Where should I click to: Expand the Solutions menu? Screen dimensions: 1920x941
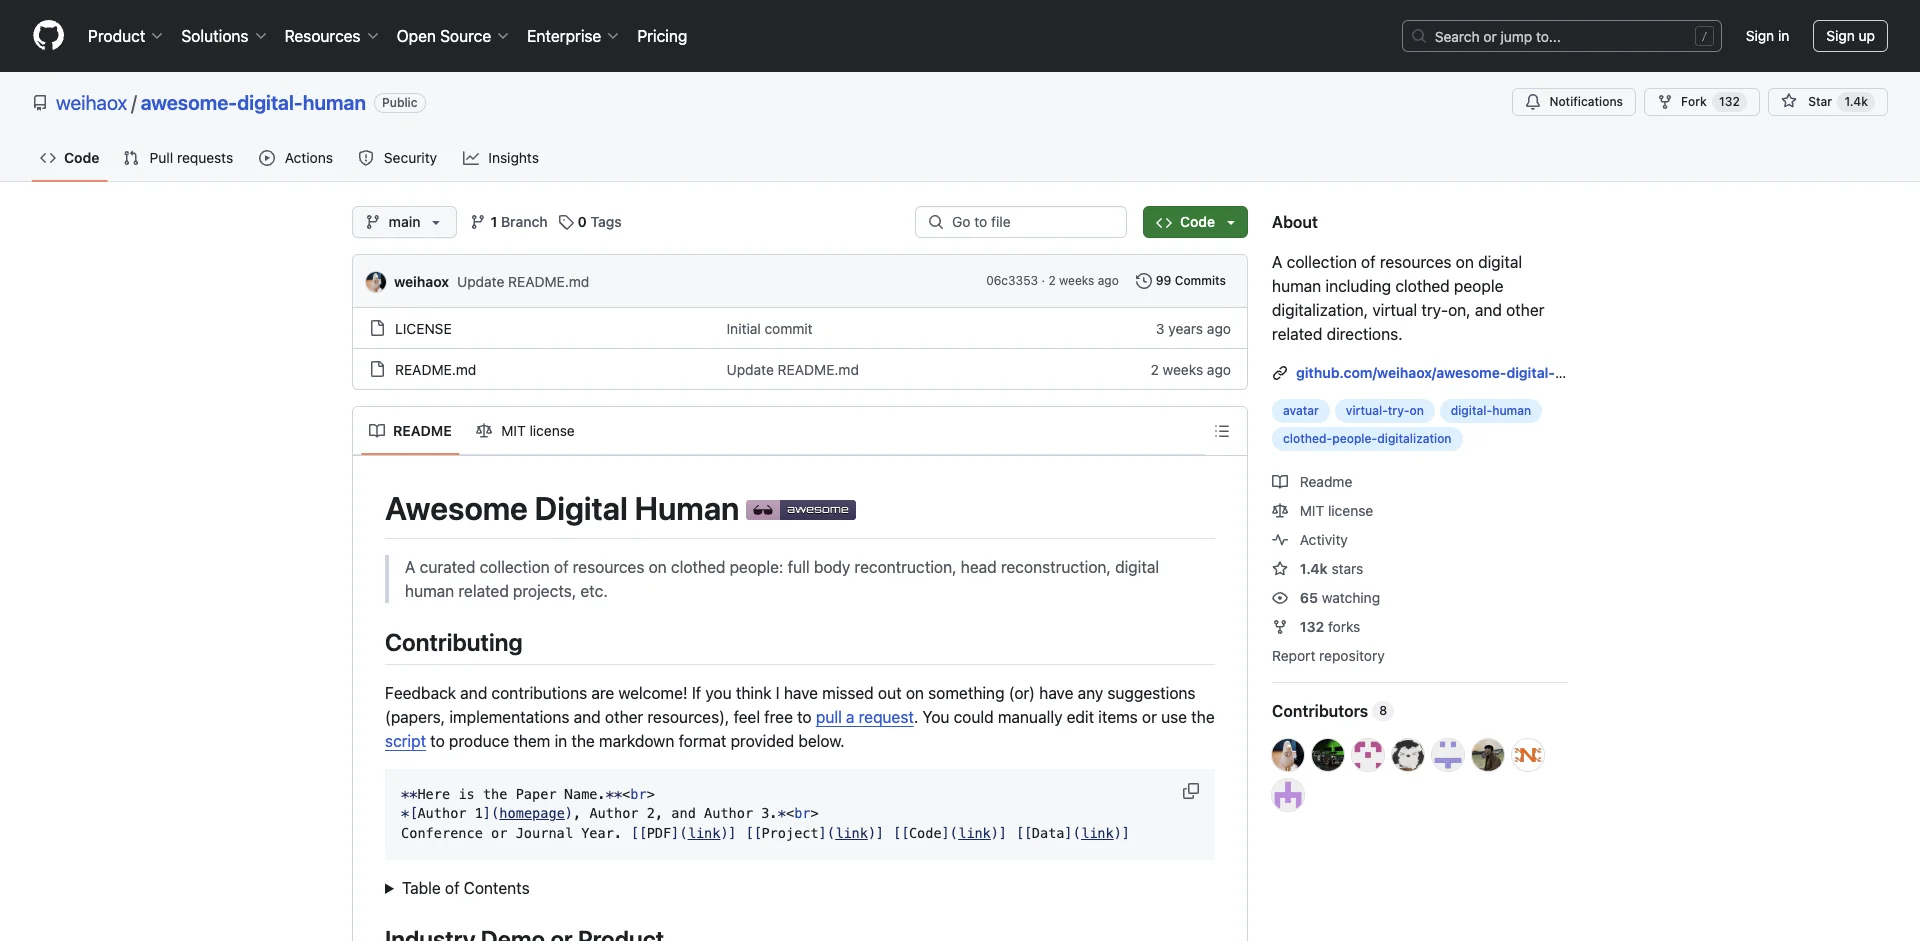point(224,36)
